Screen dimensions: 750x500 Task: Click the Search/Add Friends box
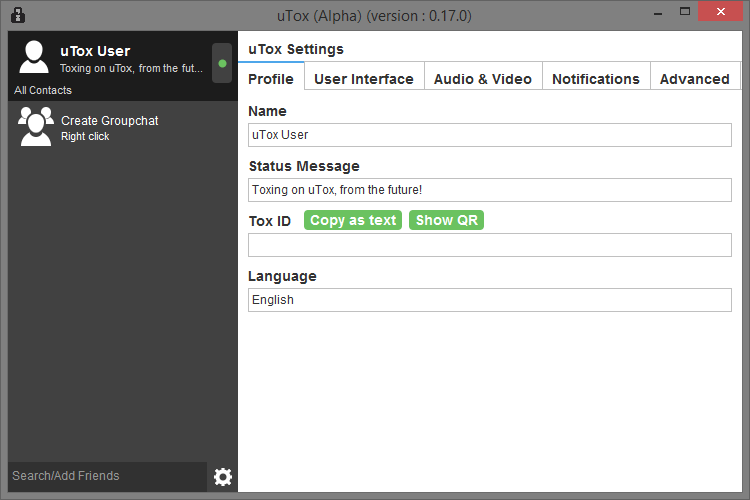pos(108,476)
